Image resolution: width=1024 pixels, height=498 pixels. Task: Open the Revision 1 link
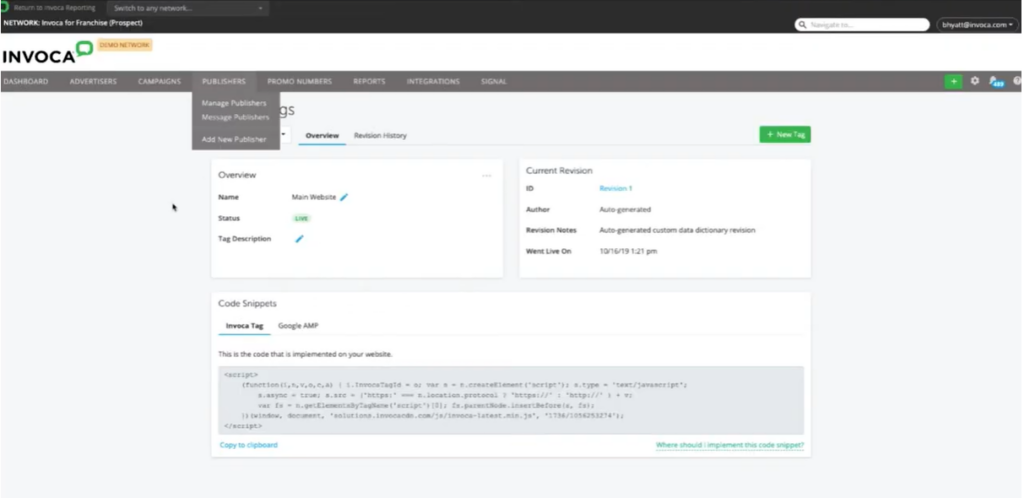tap(616, 189)
